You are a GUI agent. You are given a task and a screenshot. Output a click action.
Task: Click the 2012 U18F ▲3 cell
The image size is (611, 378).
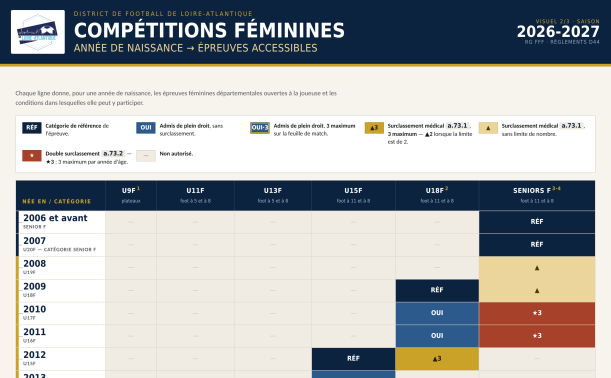click(x=437, y=359)
